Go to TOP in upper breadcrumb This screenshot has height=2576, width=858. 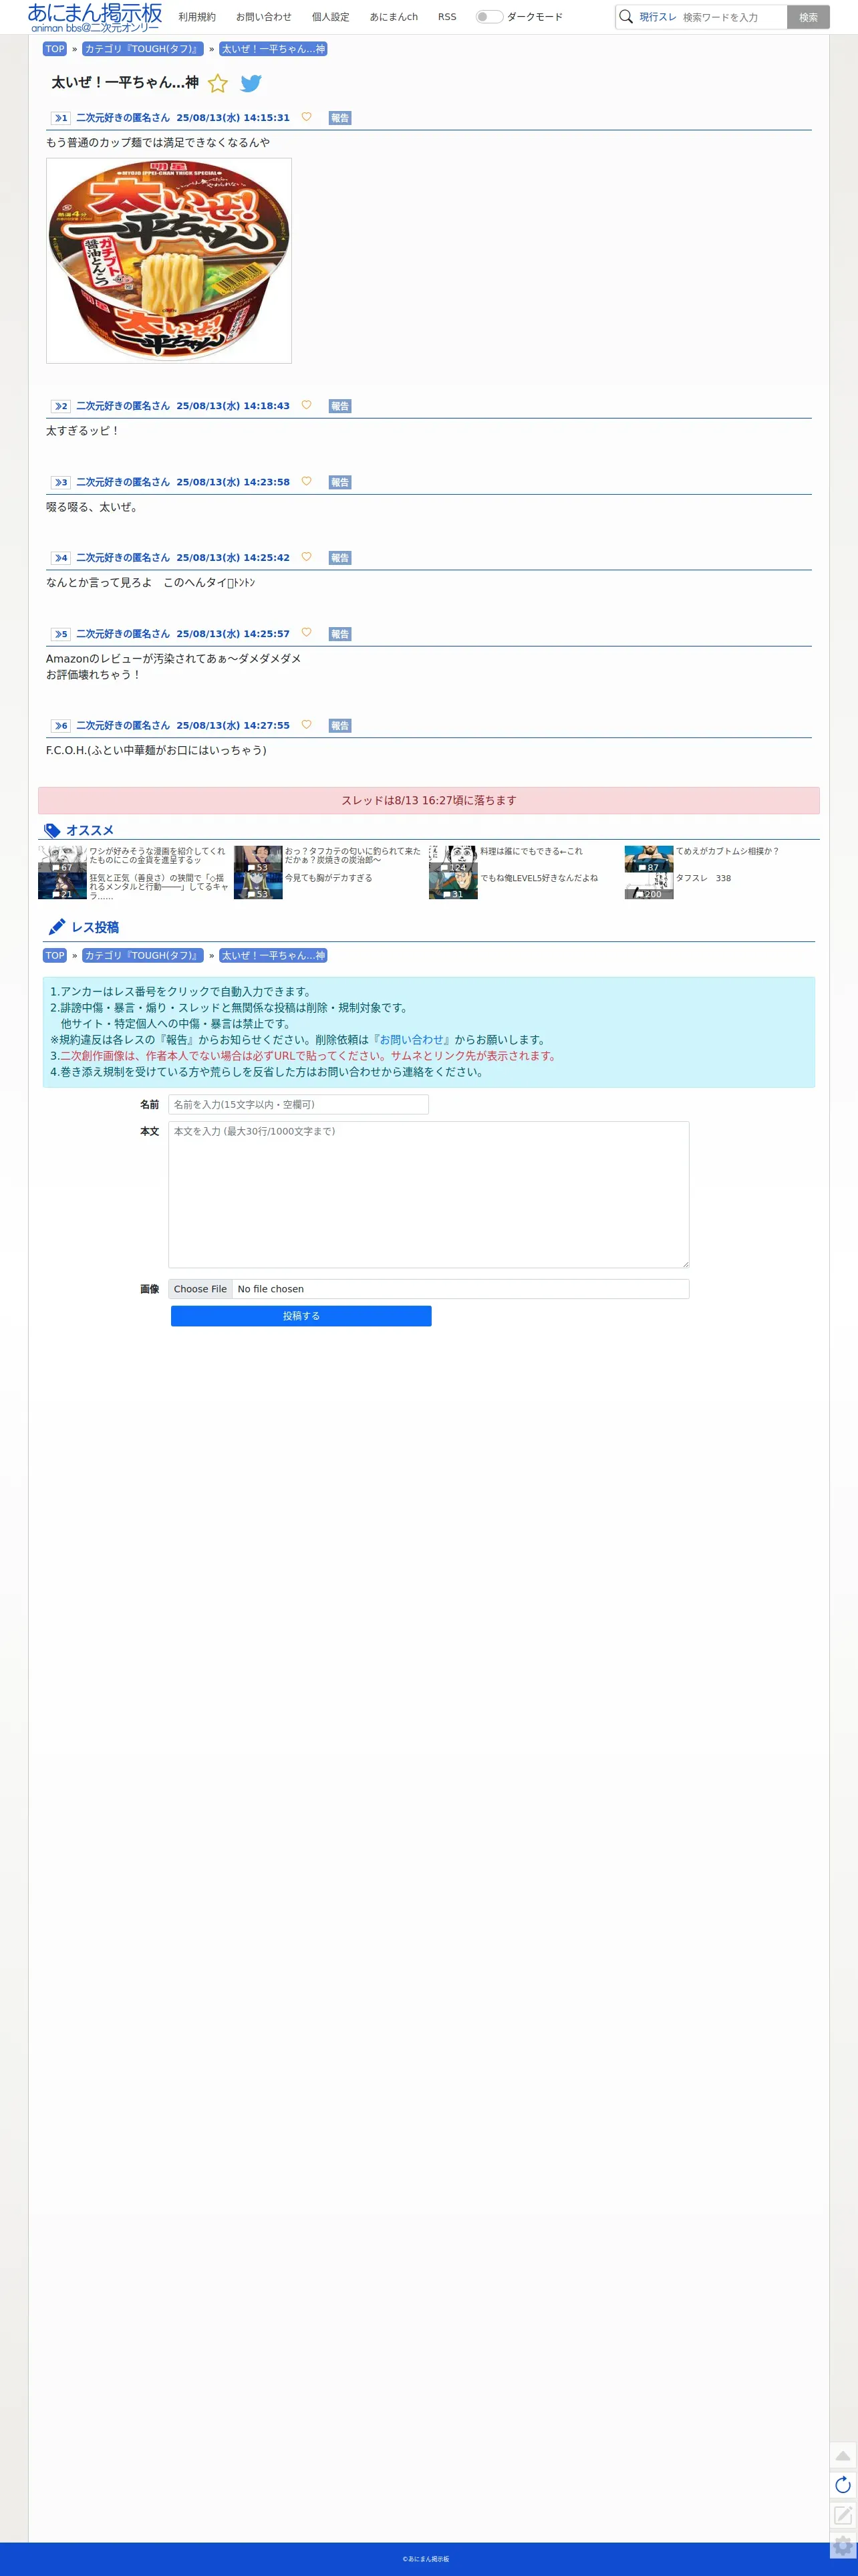point(55,49)
